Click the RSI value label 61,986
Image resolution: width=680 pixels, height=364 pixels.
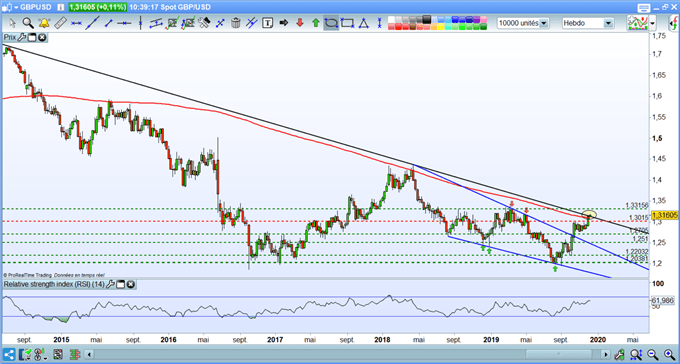[x=662, y=300]
